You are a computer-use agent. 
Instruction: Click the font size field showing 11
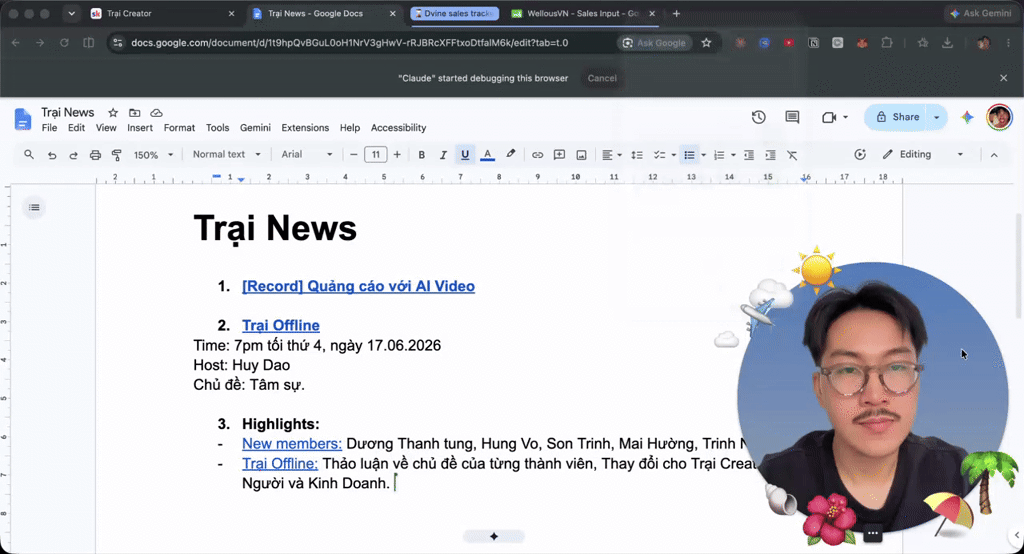point(376,155)
